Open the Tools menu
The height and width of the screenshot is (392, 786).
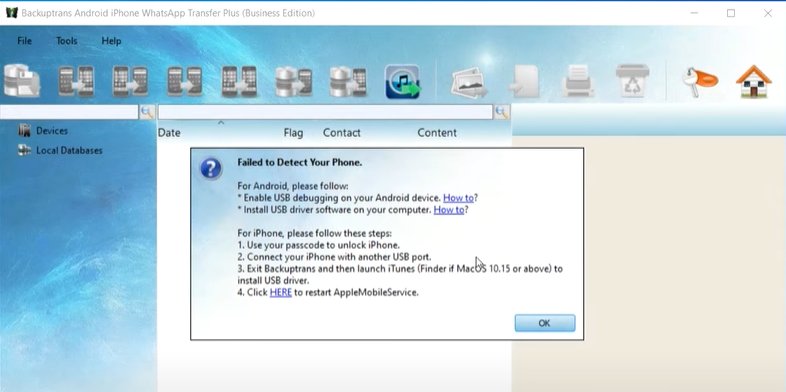pos(67,41)
